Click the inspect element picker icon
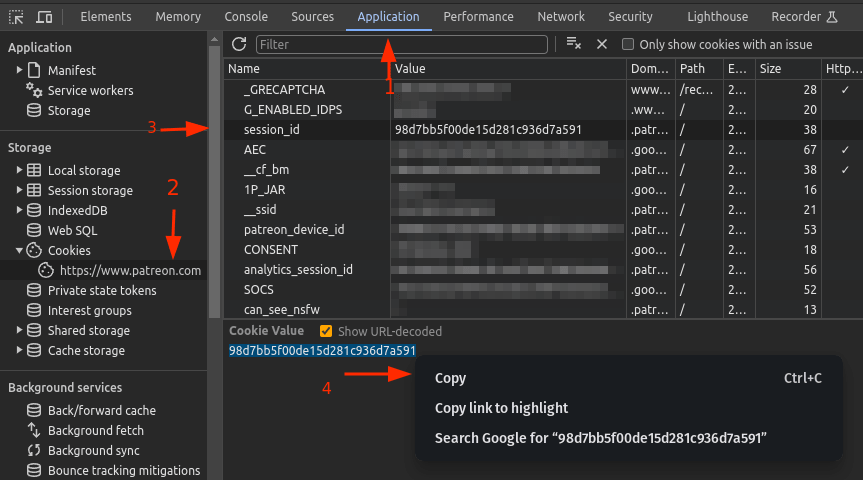 pos(17,17)
